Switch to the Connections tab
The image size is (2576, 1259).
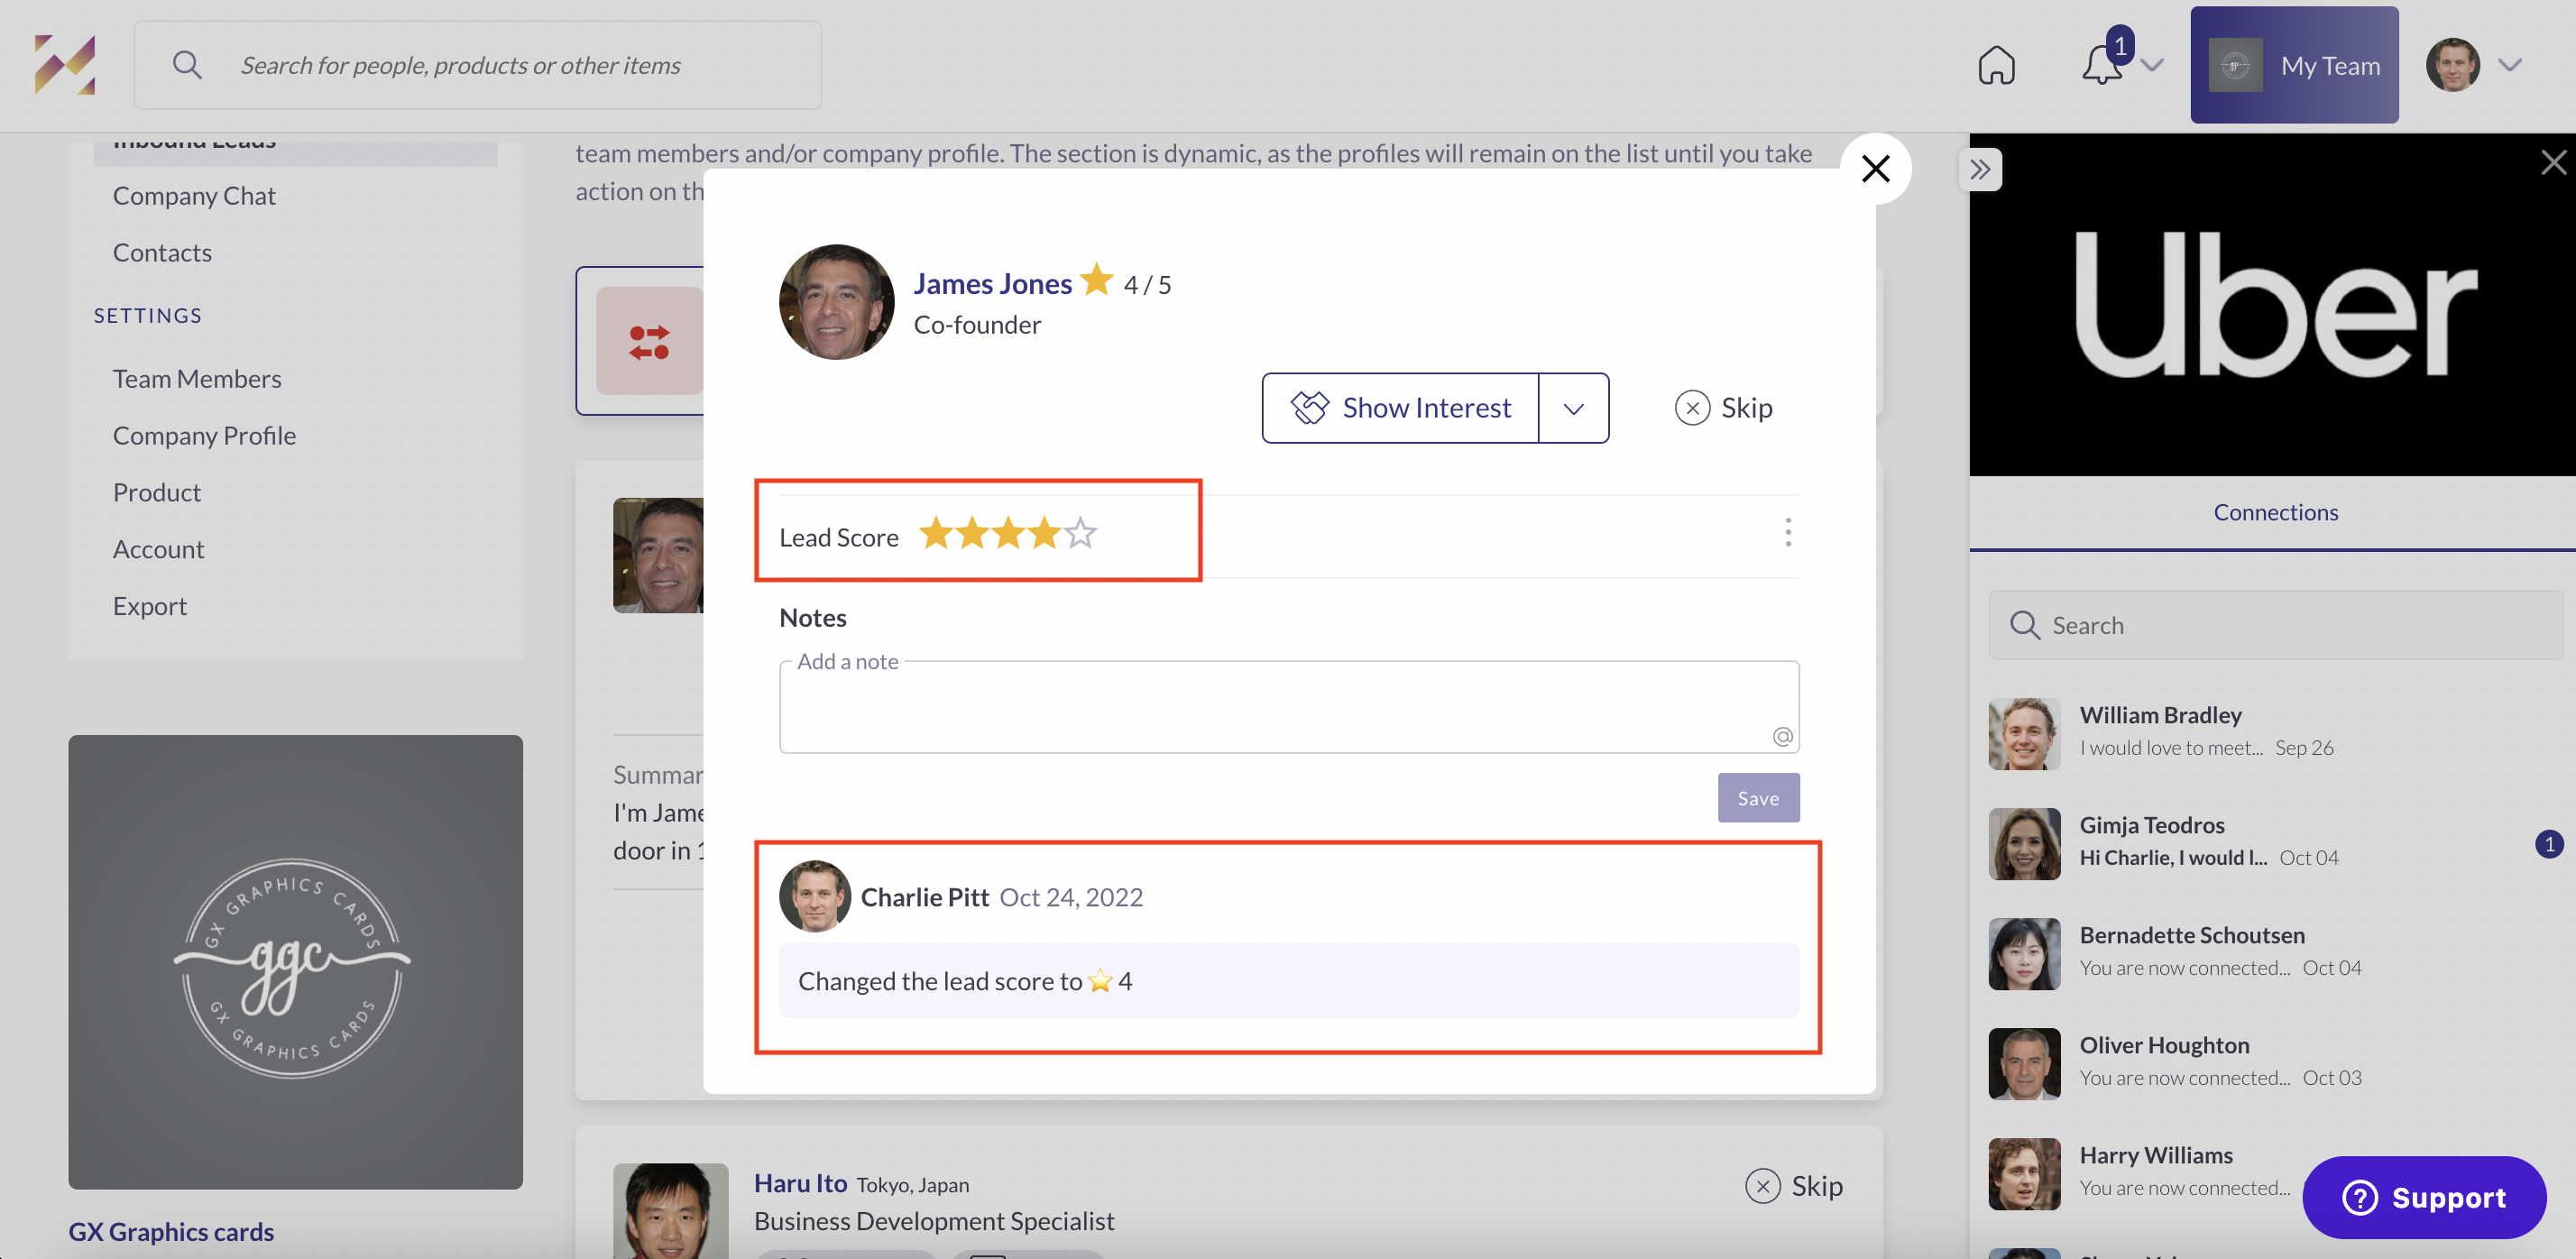(x=2275, y=512)
